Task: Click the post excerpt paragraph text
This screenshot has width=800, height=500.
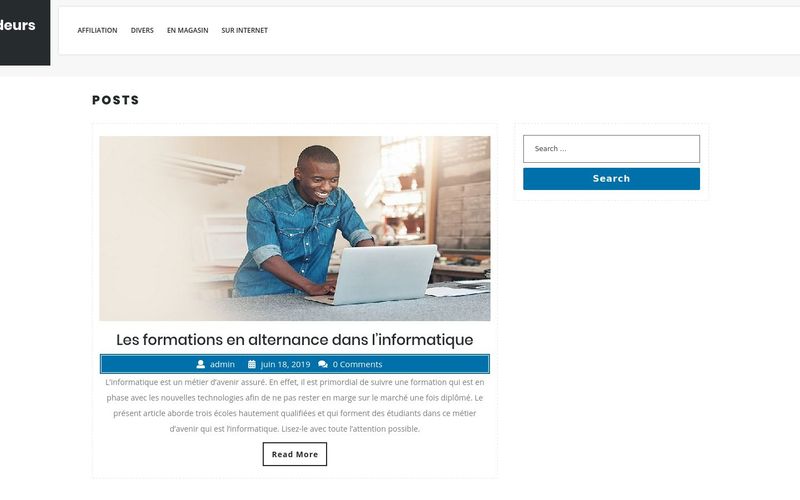Action: (x=294, y=406)
